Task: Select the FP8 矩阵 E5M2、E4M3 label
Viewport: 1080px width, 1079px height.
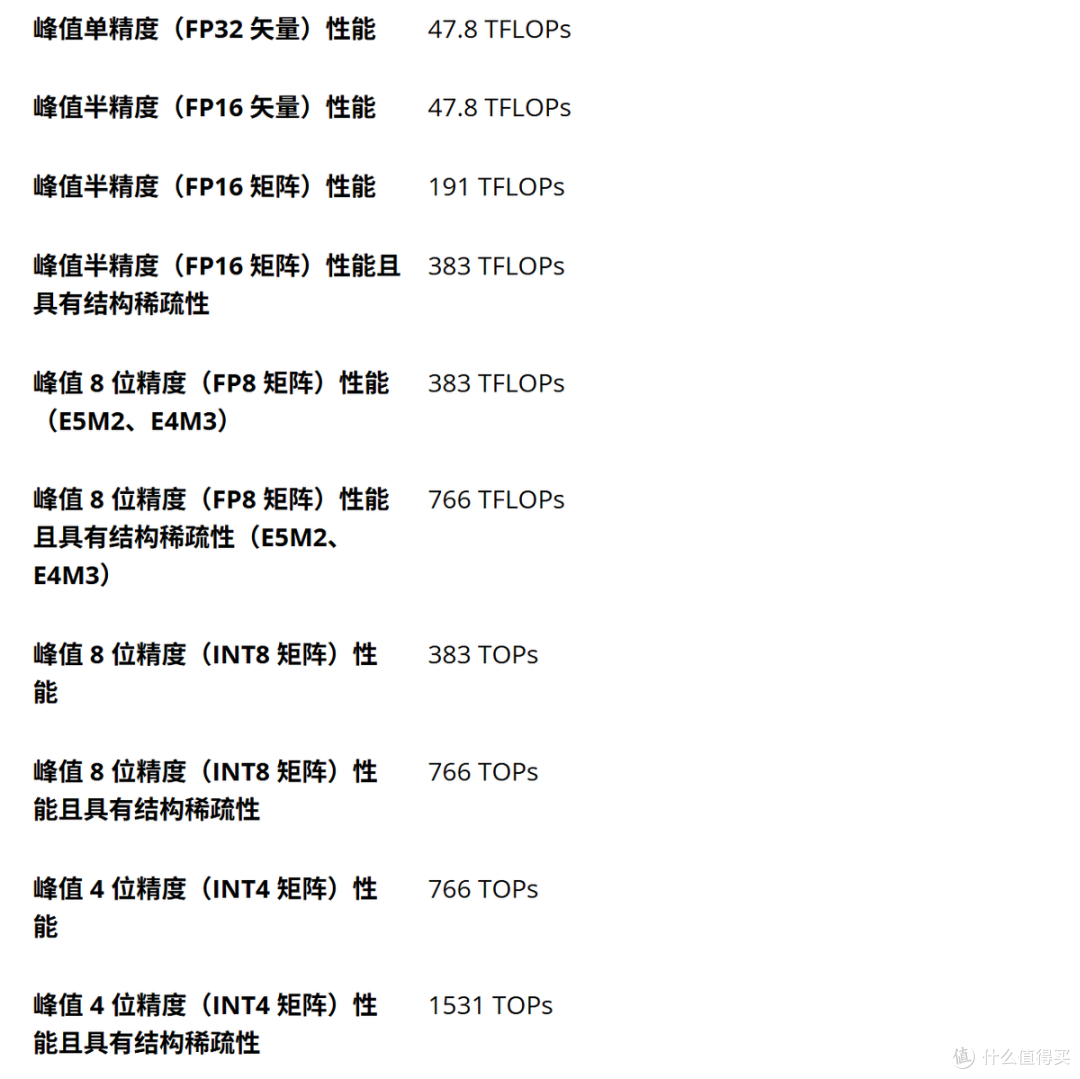Action: pyautogui.click(x=211, y=401)
